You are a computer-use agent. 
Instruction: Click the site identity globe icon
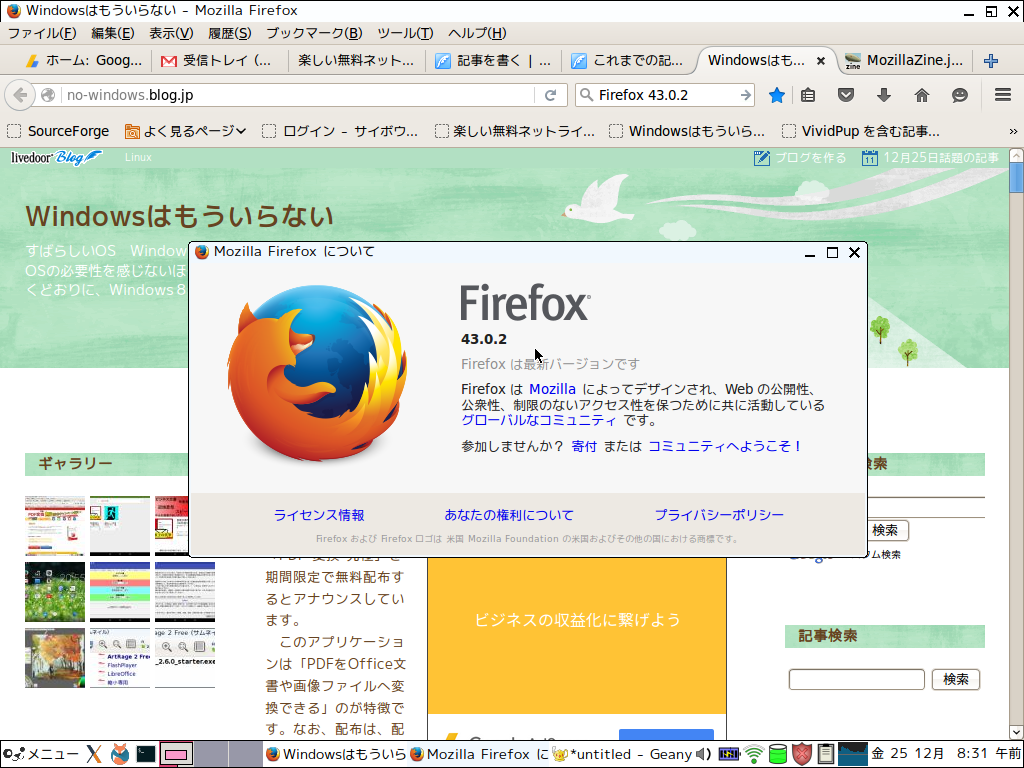point(48,95)
